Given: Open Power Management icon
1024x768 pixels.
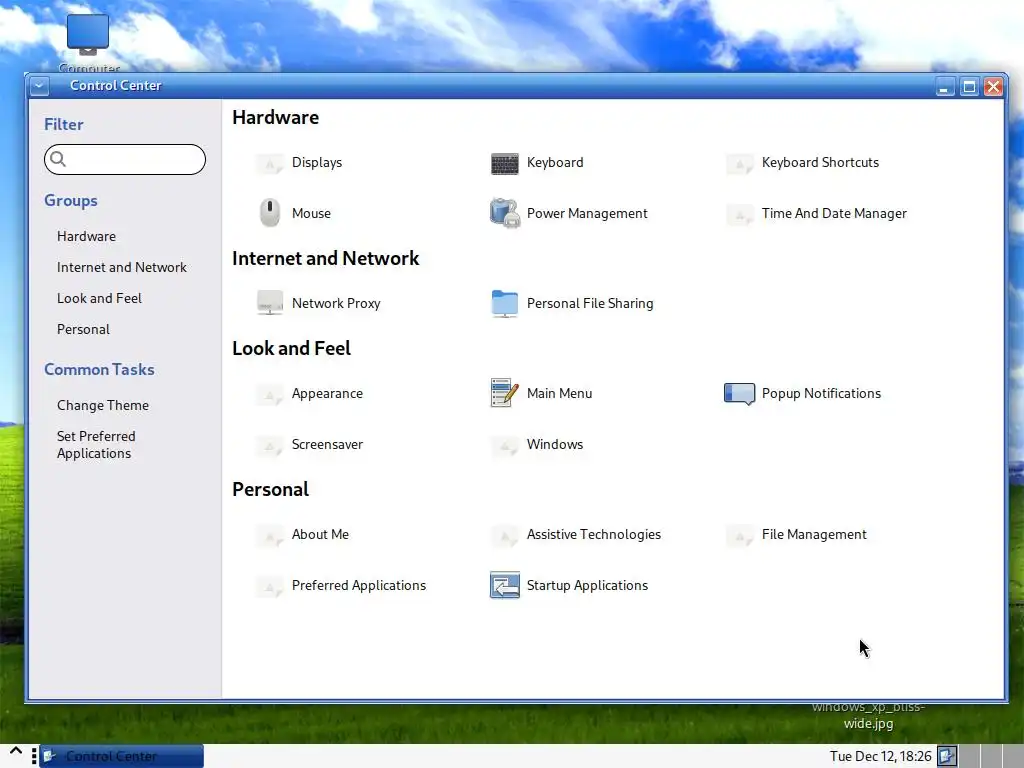Looking at the screenshot, I should point(504,213).
